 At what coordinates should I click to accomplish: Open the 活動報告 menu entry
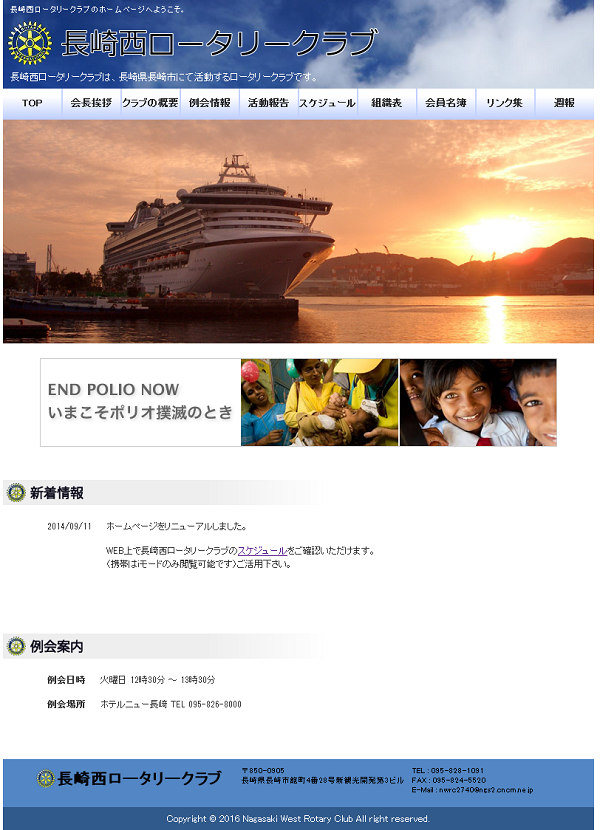(269, 103)
